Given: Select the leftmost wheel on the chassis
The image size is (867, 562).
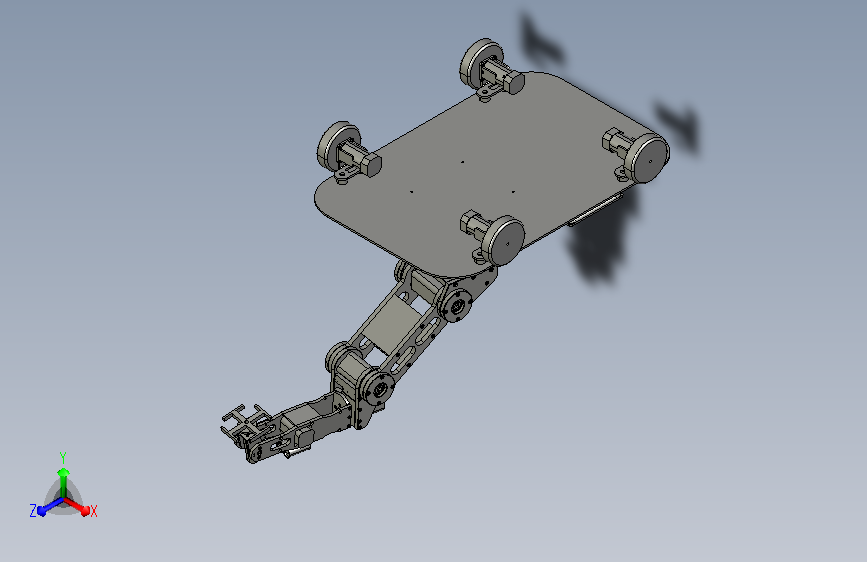Looking at the screenshot, I should 338,146.
